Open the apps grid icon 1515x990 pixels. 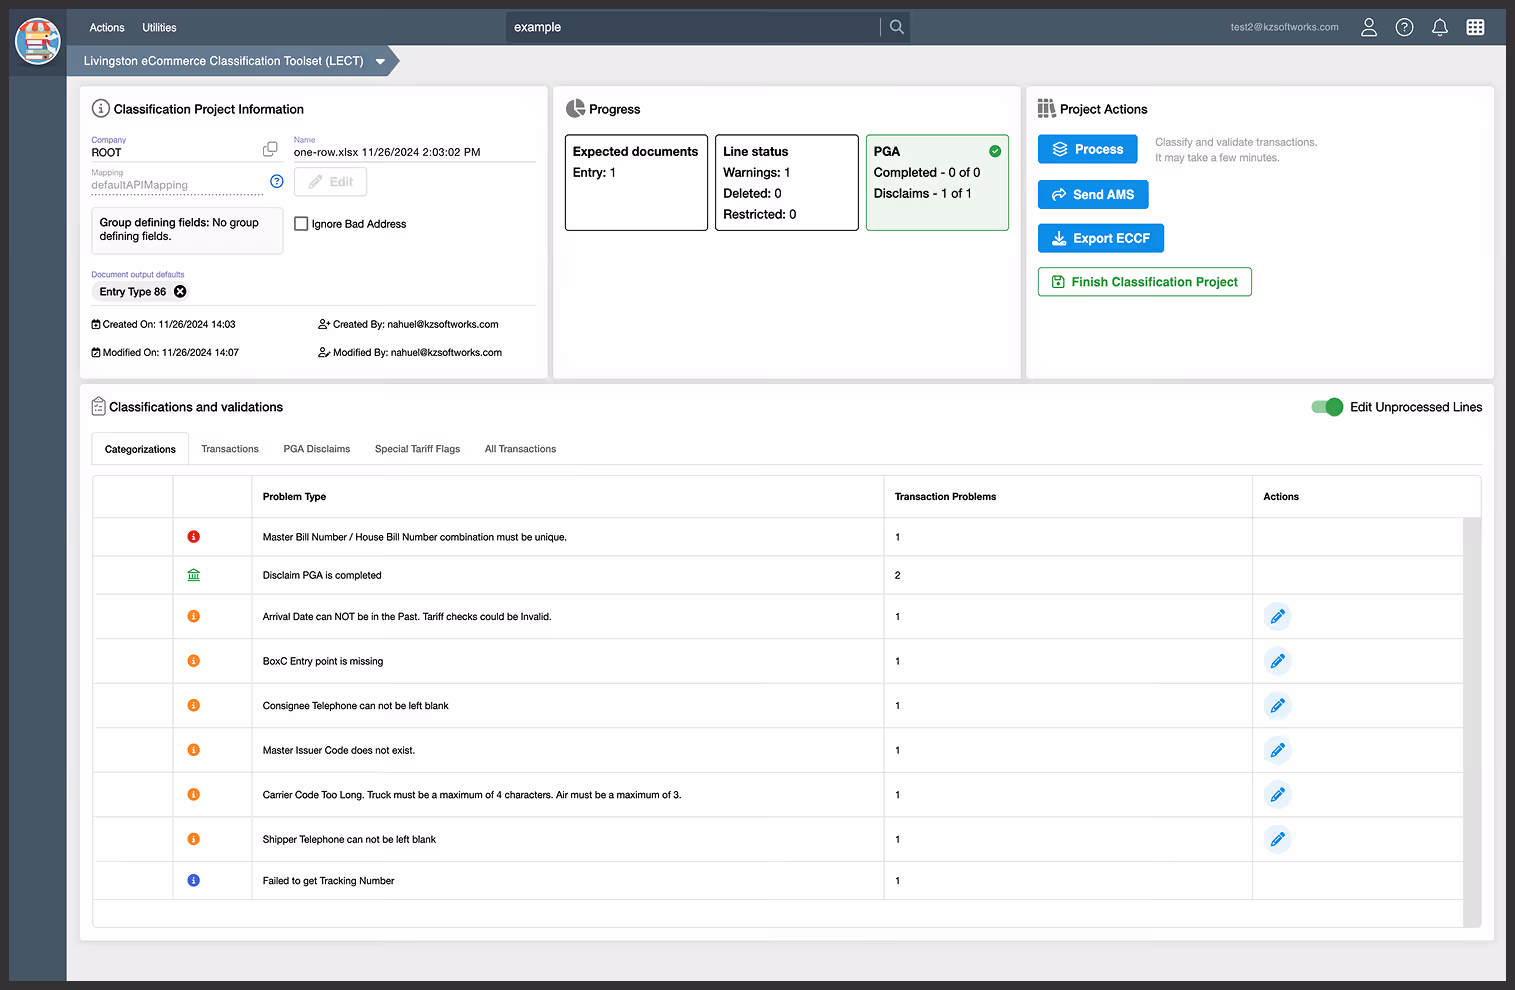pos(1475,27)
